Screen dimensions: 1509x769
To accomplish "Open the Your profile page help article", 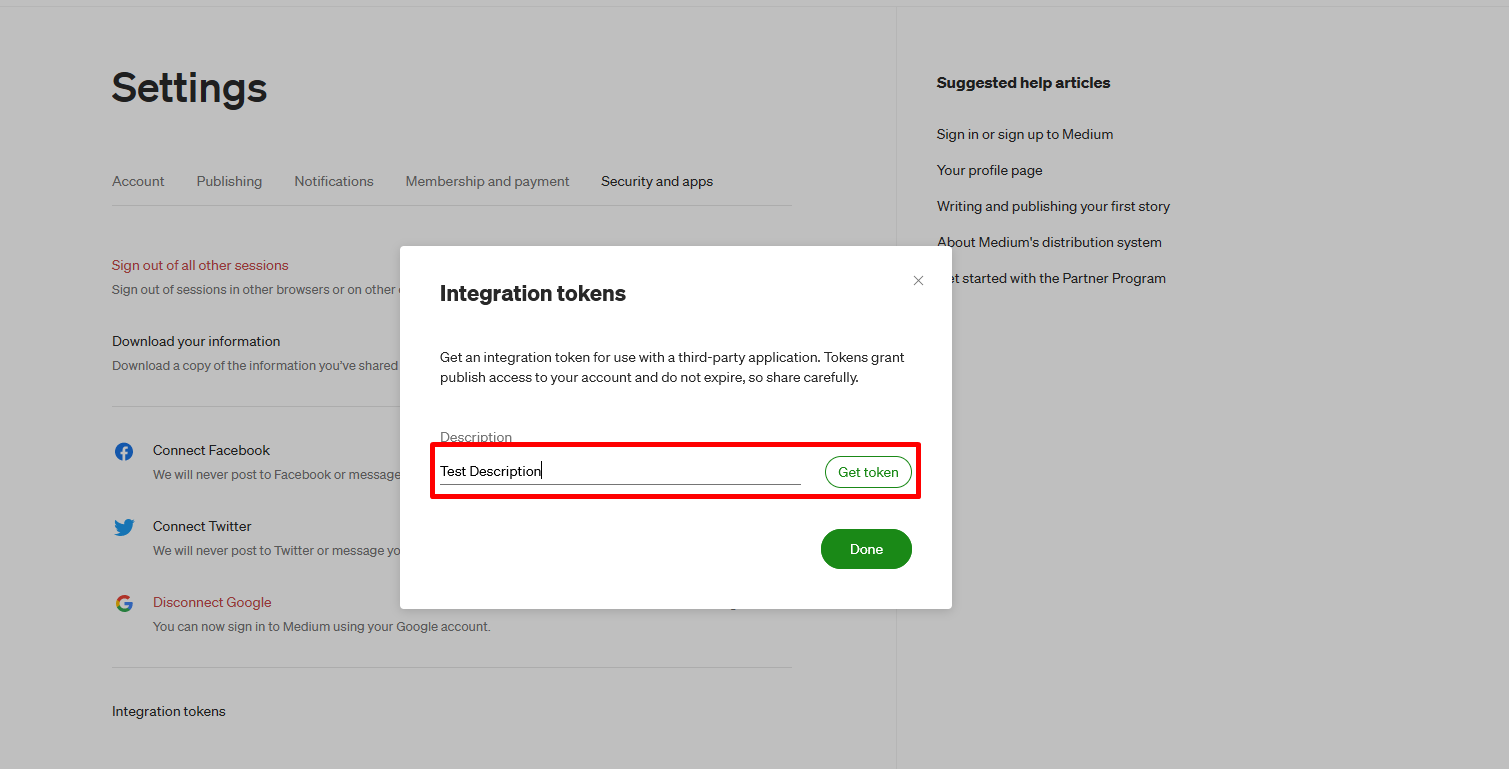I will tap(989, 170).
